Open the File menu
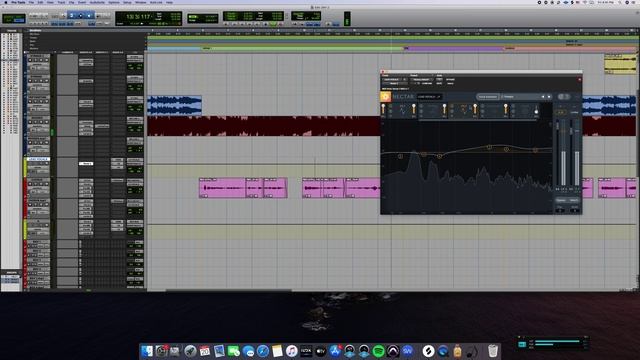Screen dimensions: 640x360 pos(31,2)
